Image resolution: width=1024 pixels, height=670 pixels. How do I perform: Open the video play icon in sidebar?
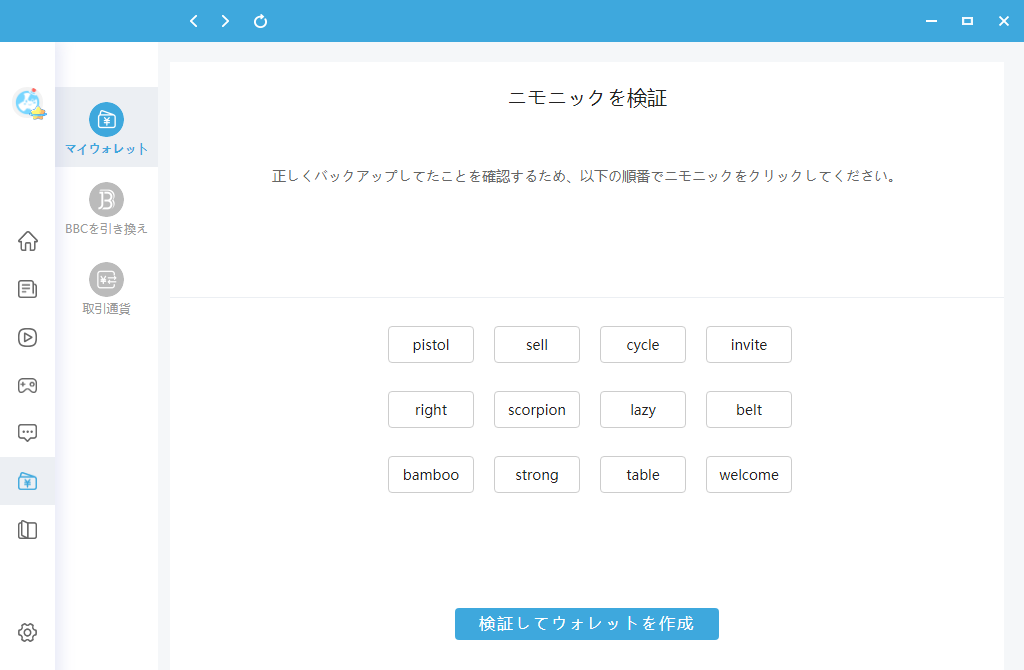tap(28, 337)
